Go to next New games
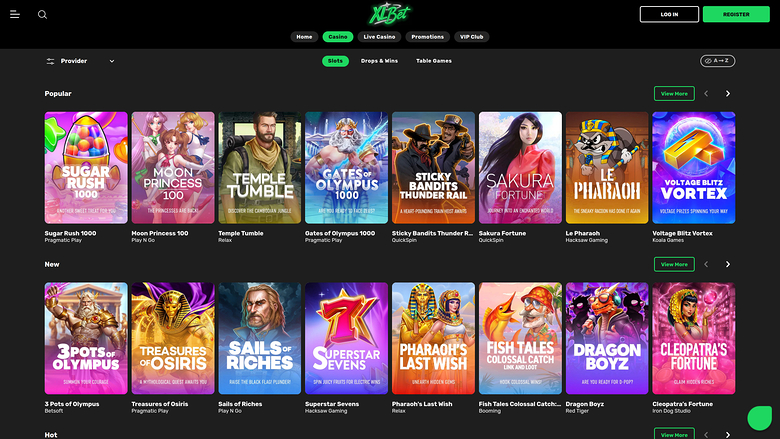 (x=728, y=264)
